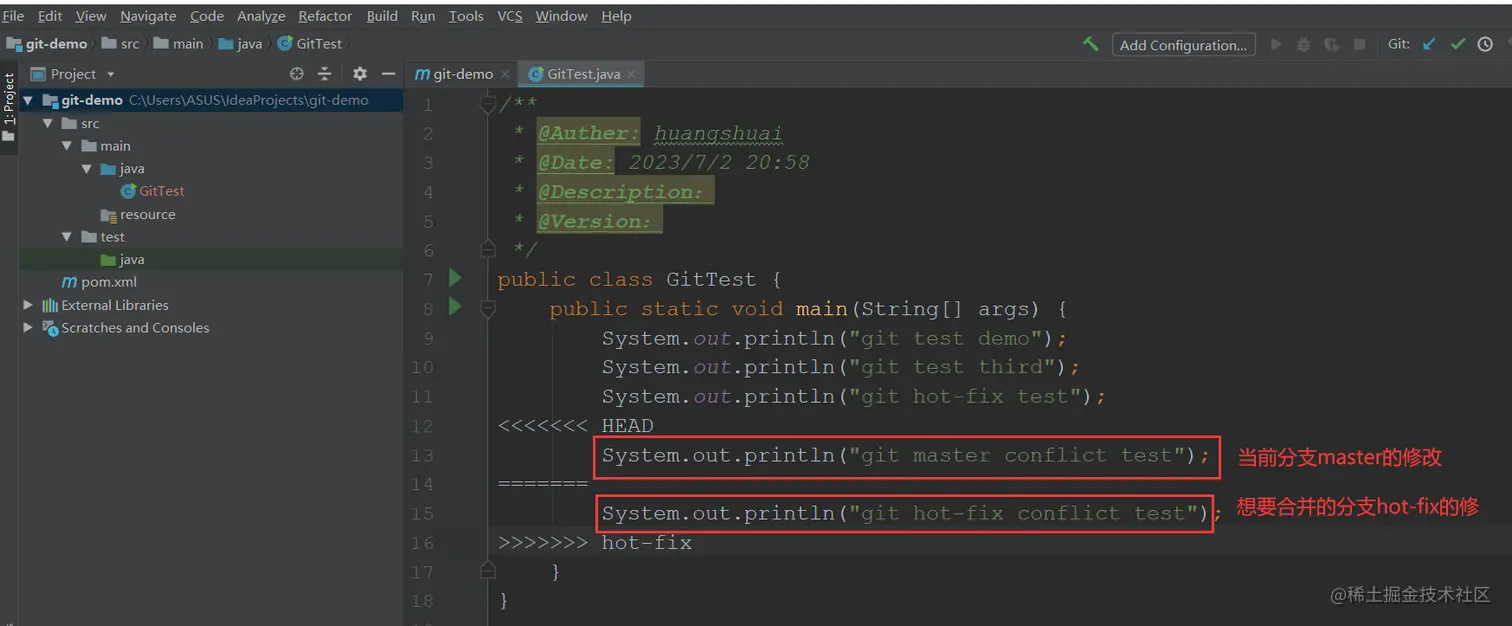Close the git-demo editor tab
This screenshot has height=626, width=1512.
click(505, 74)
